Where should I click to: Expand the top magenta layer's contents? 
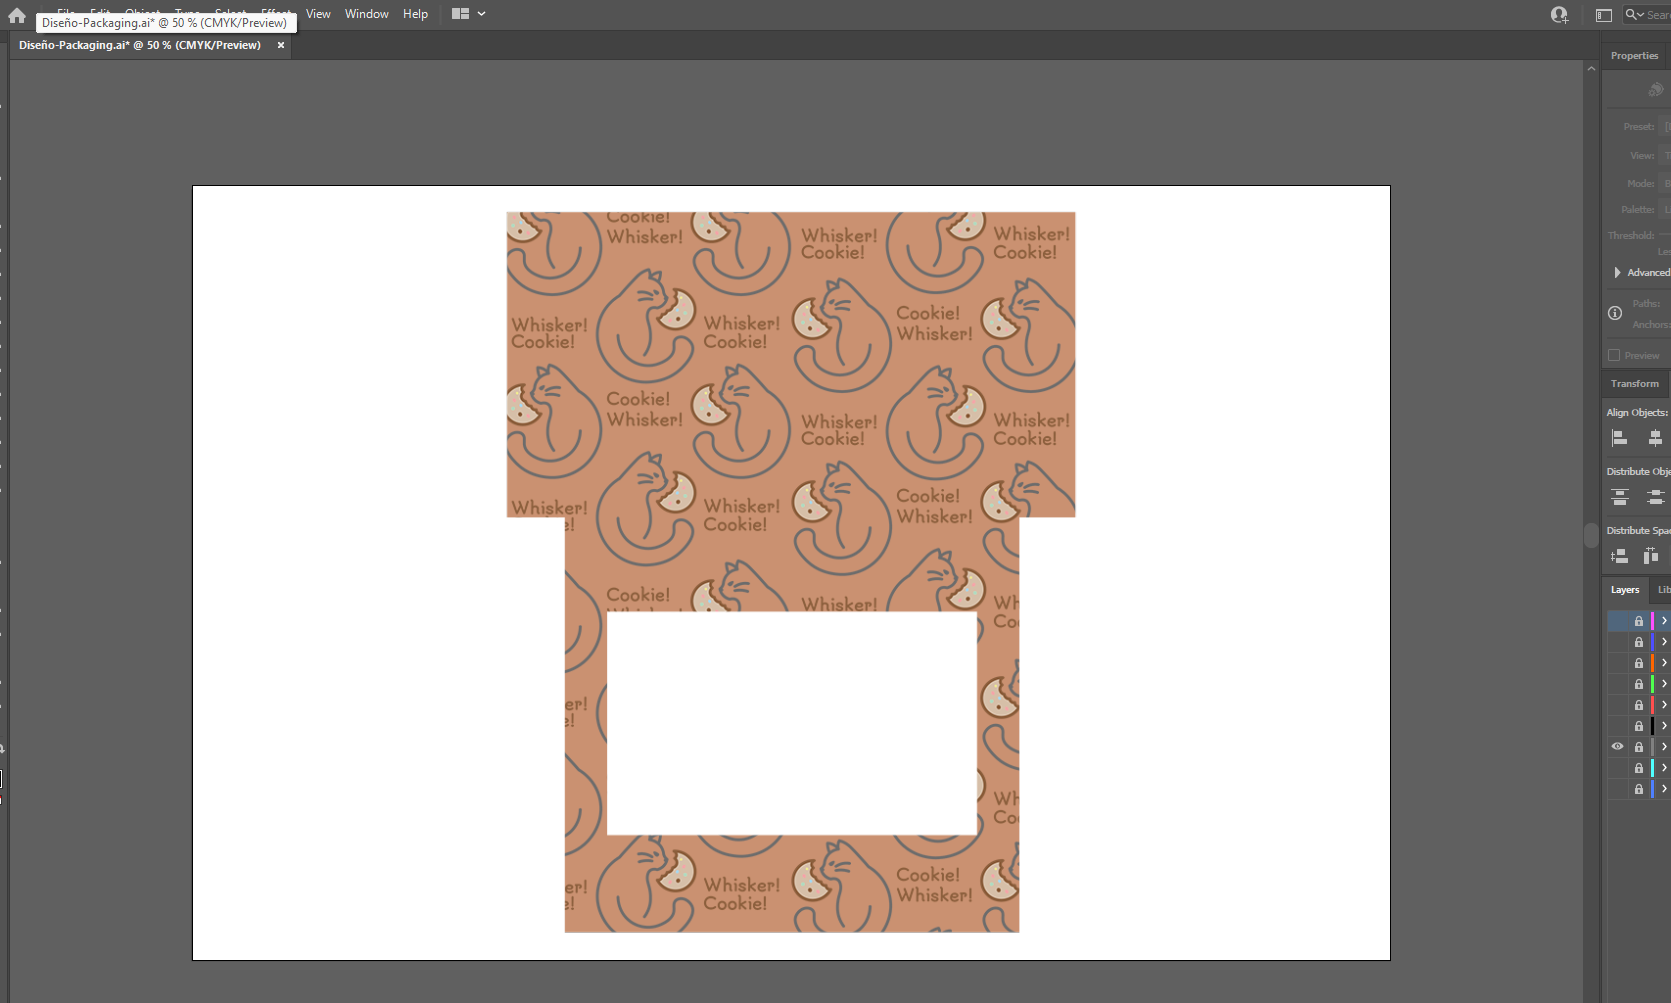tap(1664, 621)
